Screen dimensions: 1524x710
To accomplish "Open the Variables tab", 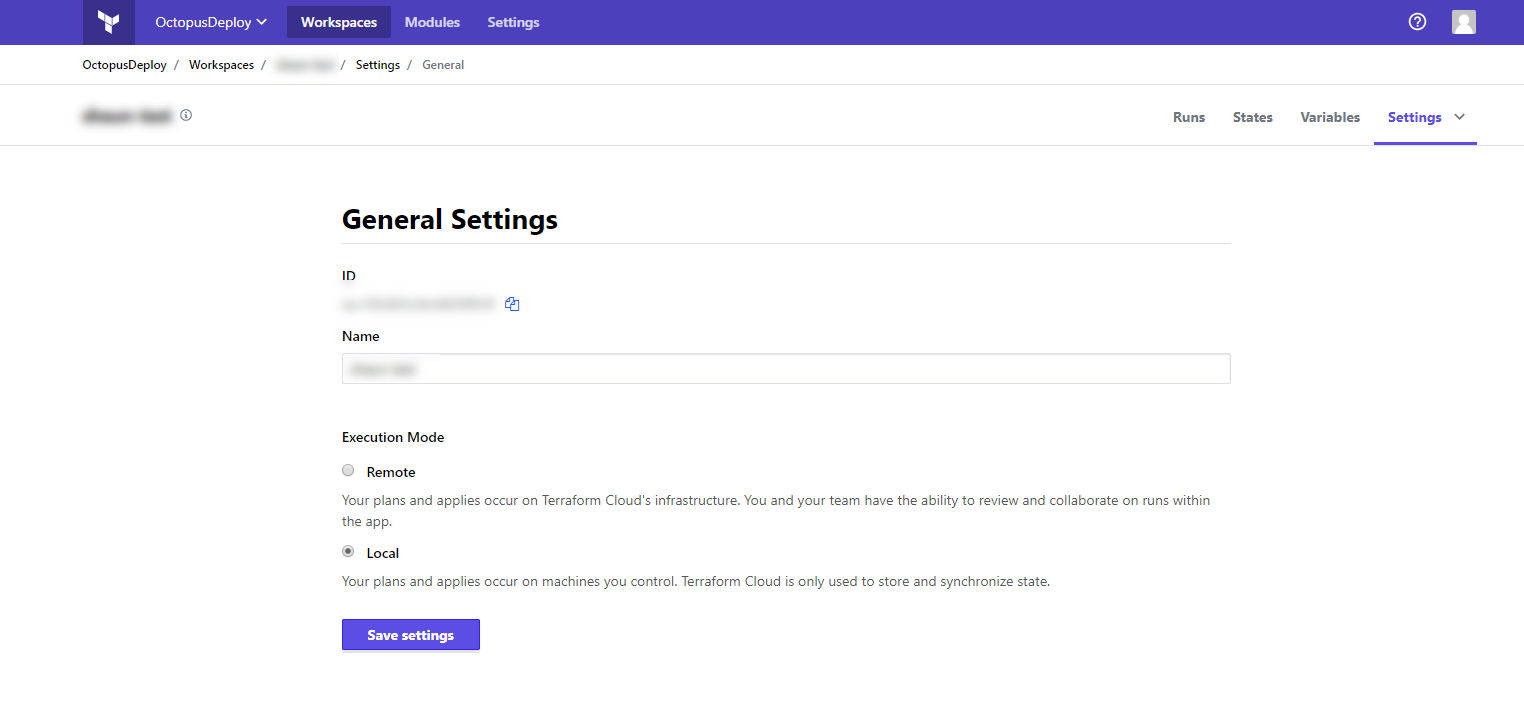I will (1330, 117).
